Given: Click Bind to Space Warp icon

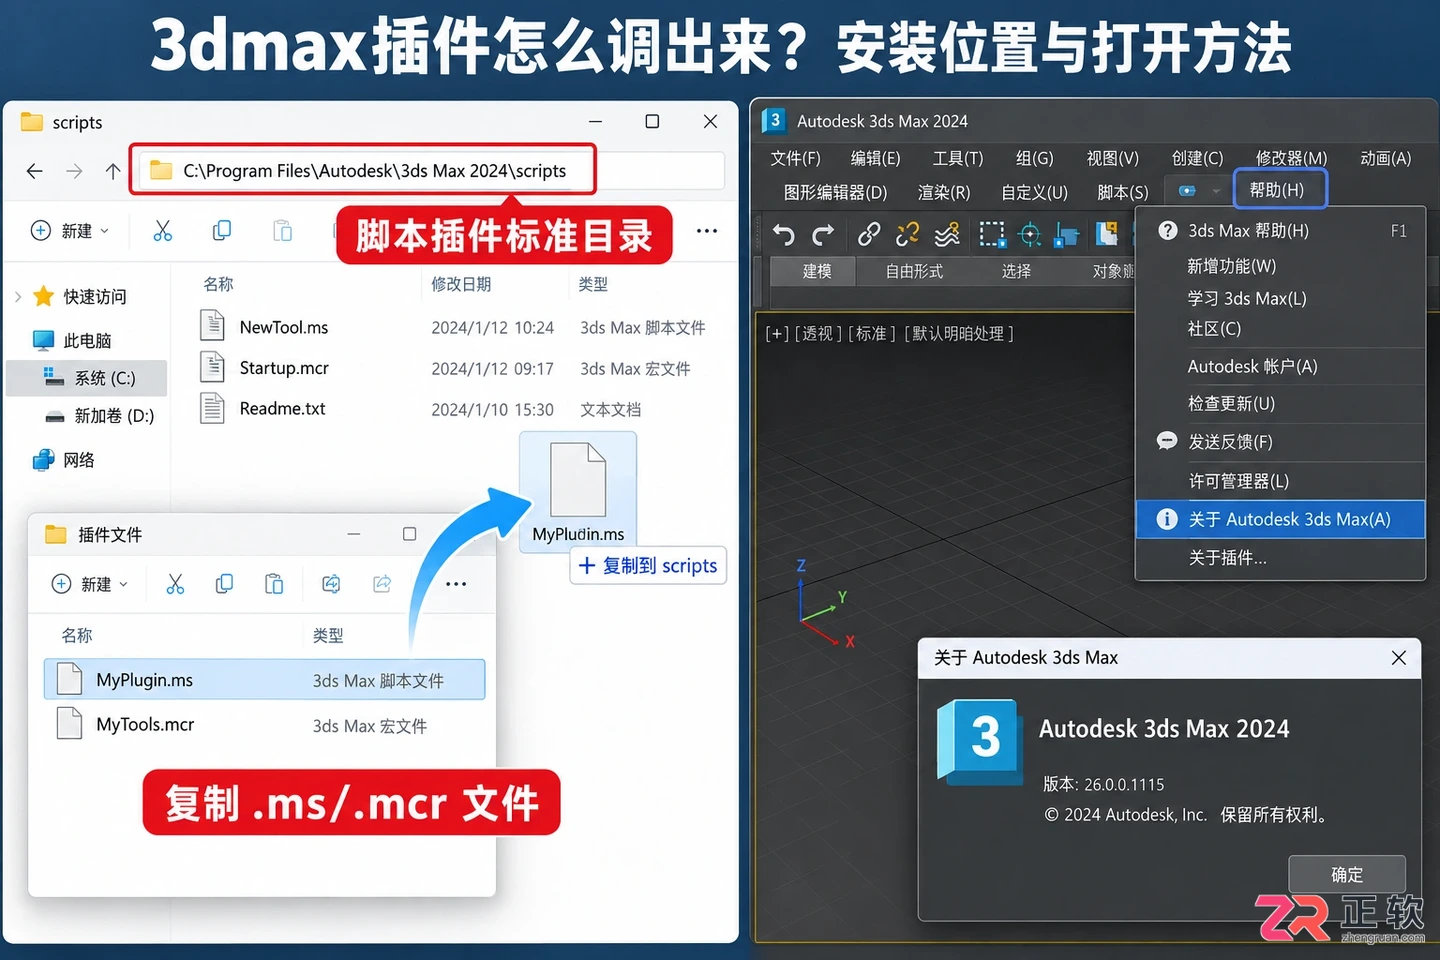Looking at the screenshot, I should [x=947, y=234].
